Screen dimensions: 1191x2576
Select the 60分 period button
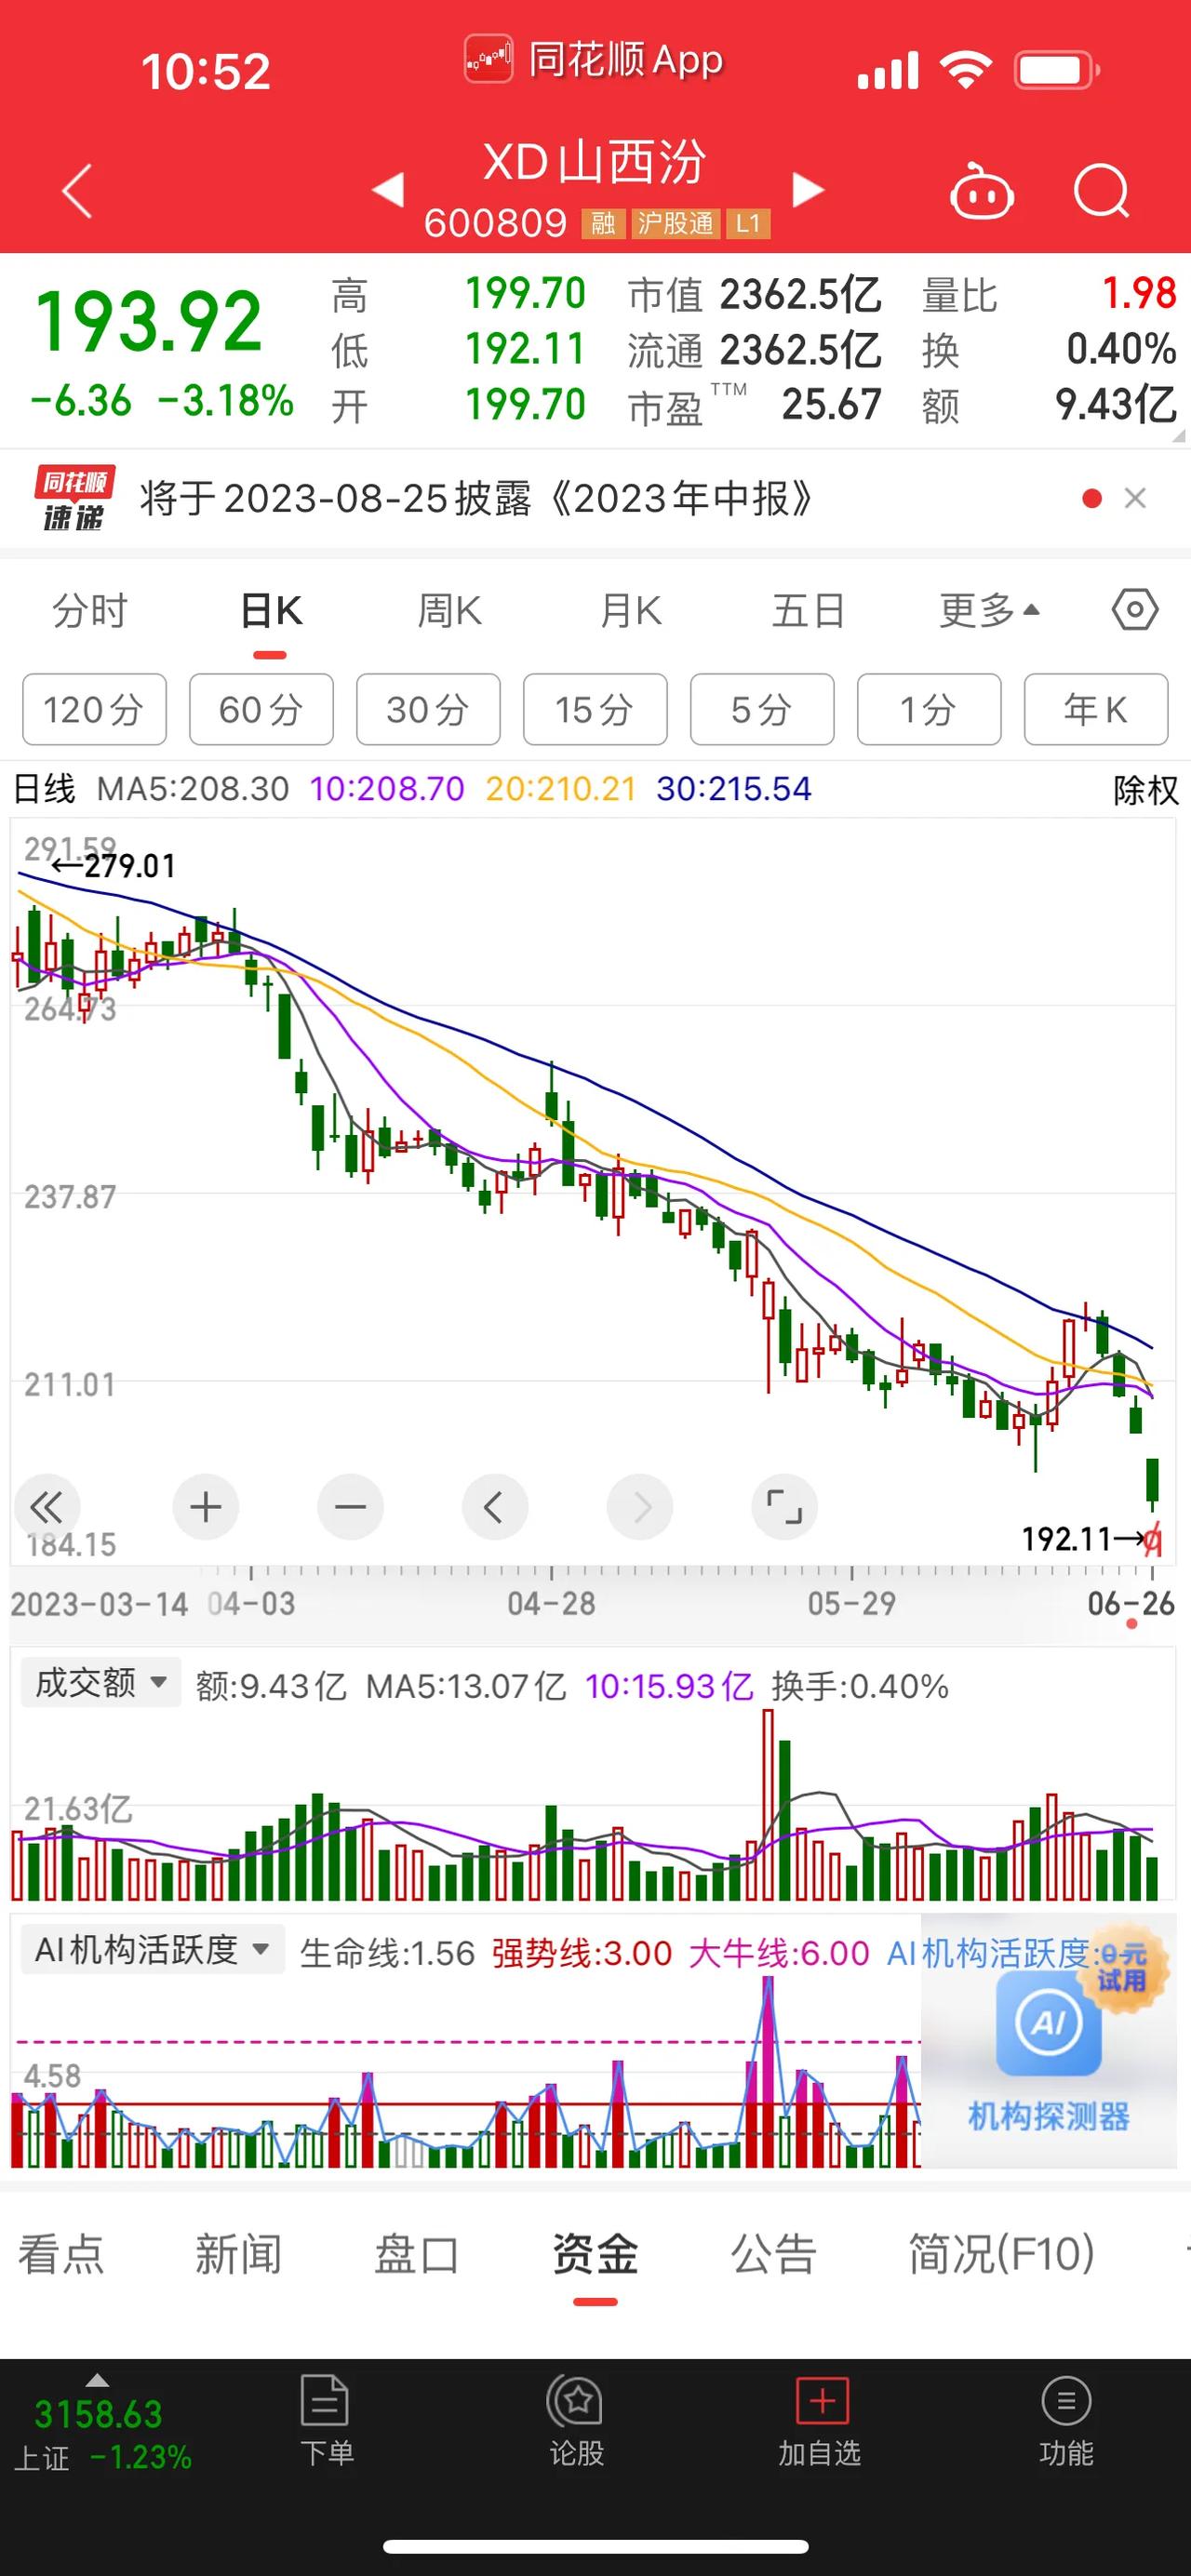[261, 710]
